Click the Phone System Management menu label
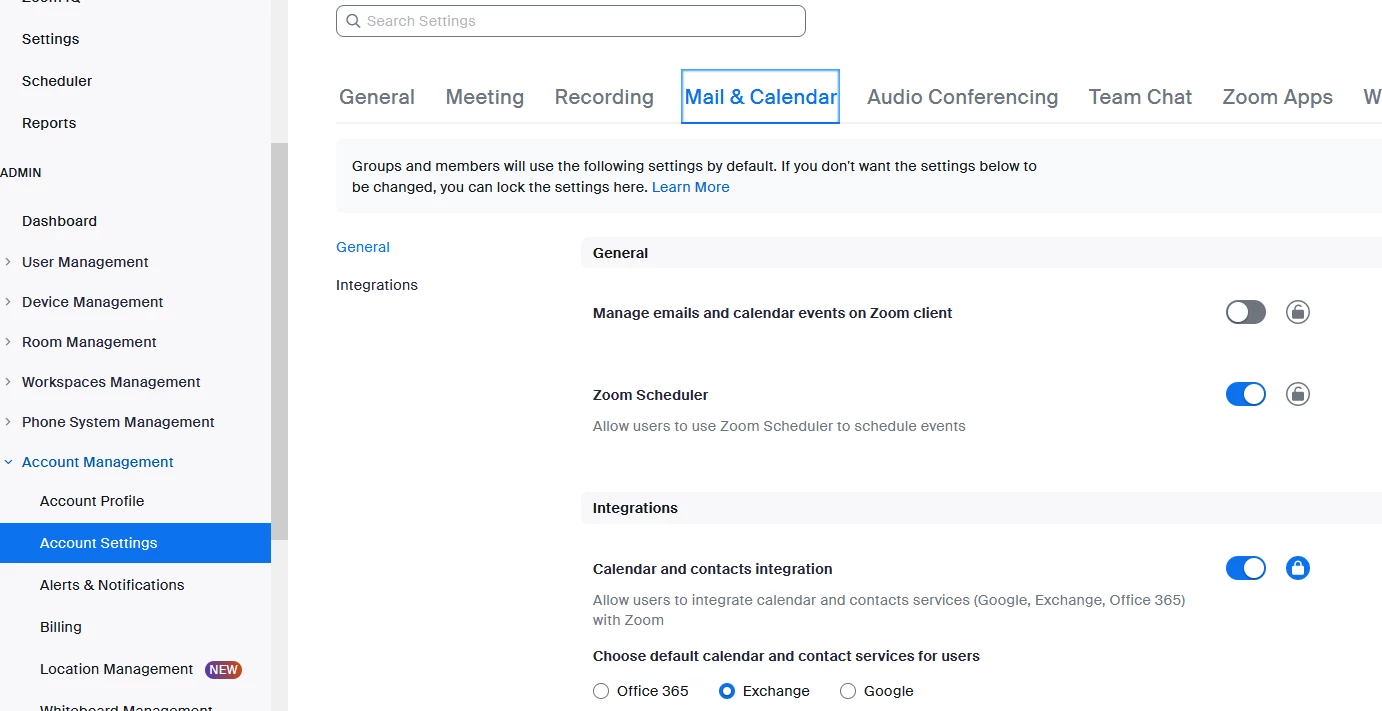 (118, 422)
